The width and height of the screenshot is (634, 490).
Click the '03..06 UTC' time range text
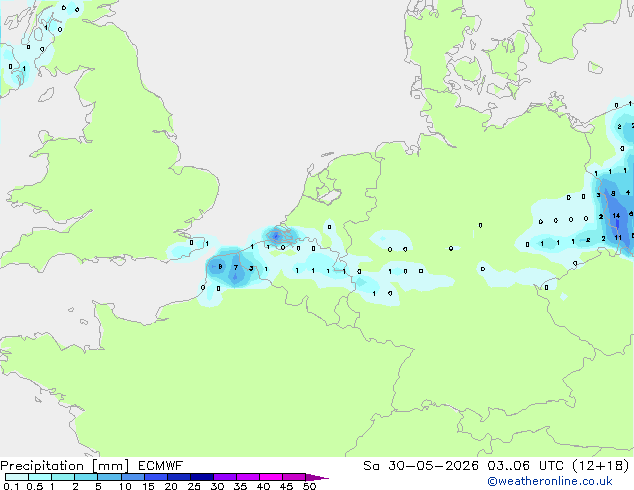(x=525, y=466)
